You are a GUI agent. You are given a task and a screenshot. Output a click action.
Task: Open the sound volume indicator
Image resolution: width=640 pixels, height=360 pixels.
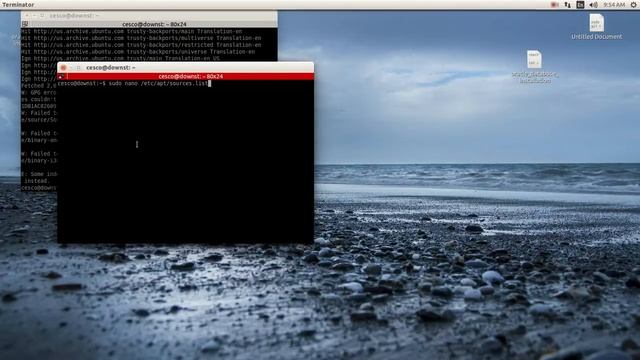click(593, 5)
